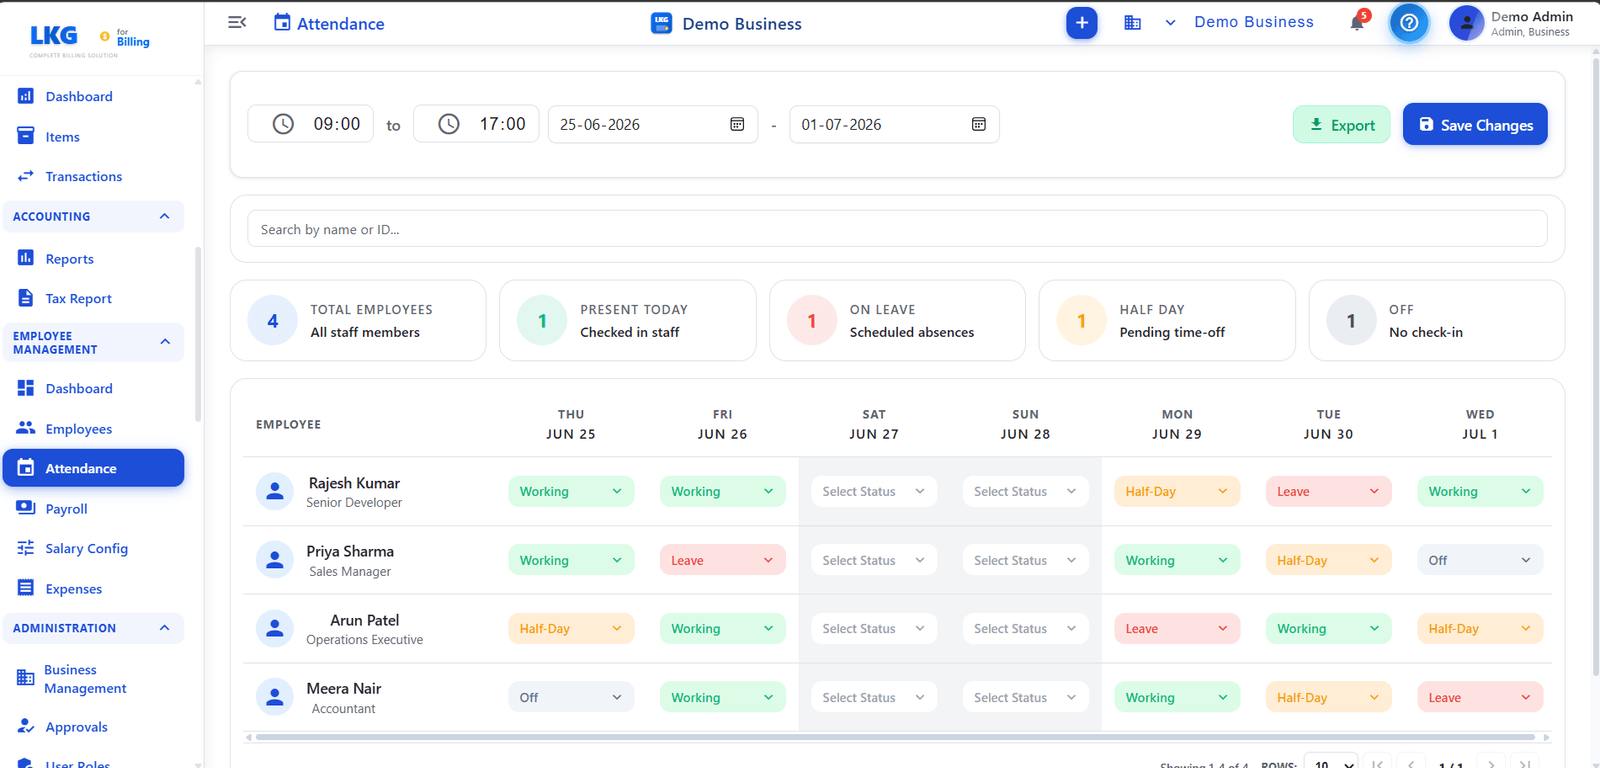Click the clock icon beside 09:00

point(283,124)
